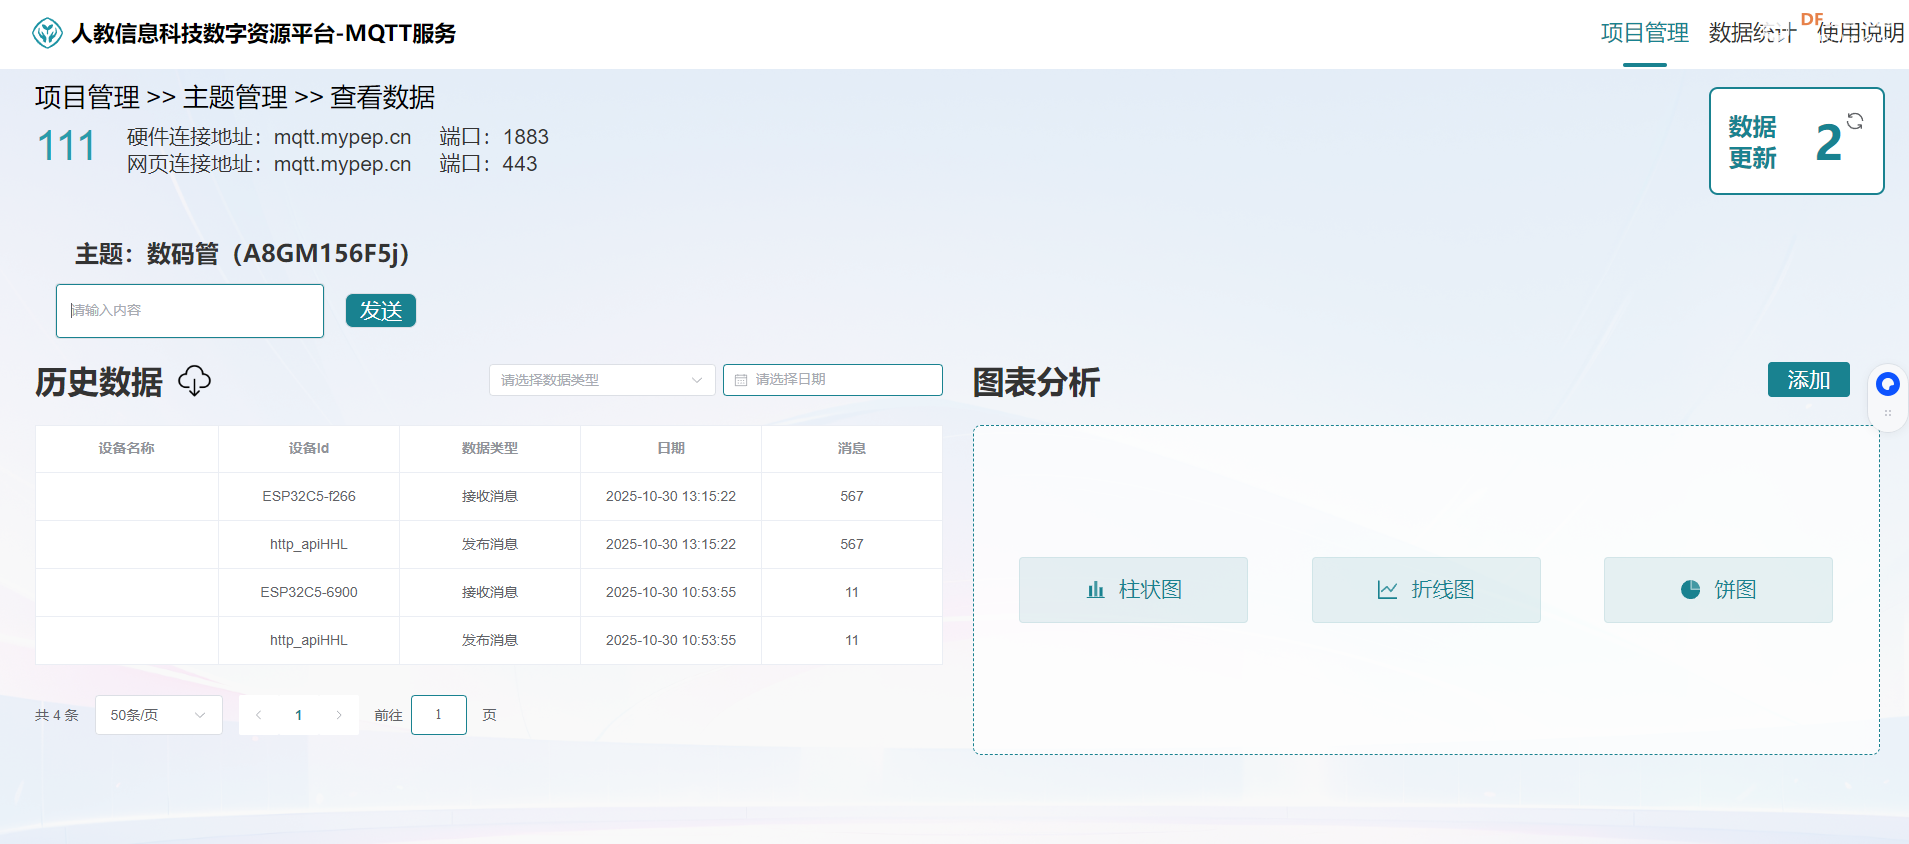Viewport: 1909px width, 844px height.
Task: Go to next page arrow
Action: (339, 715)
